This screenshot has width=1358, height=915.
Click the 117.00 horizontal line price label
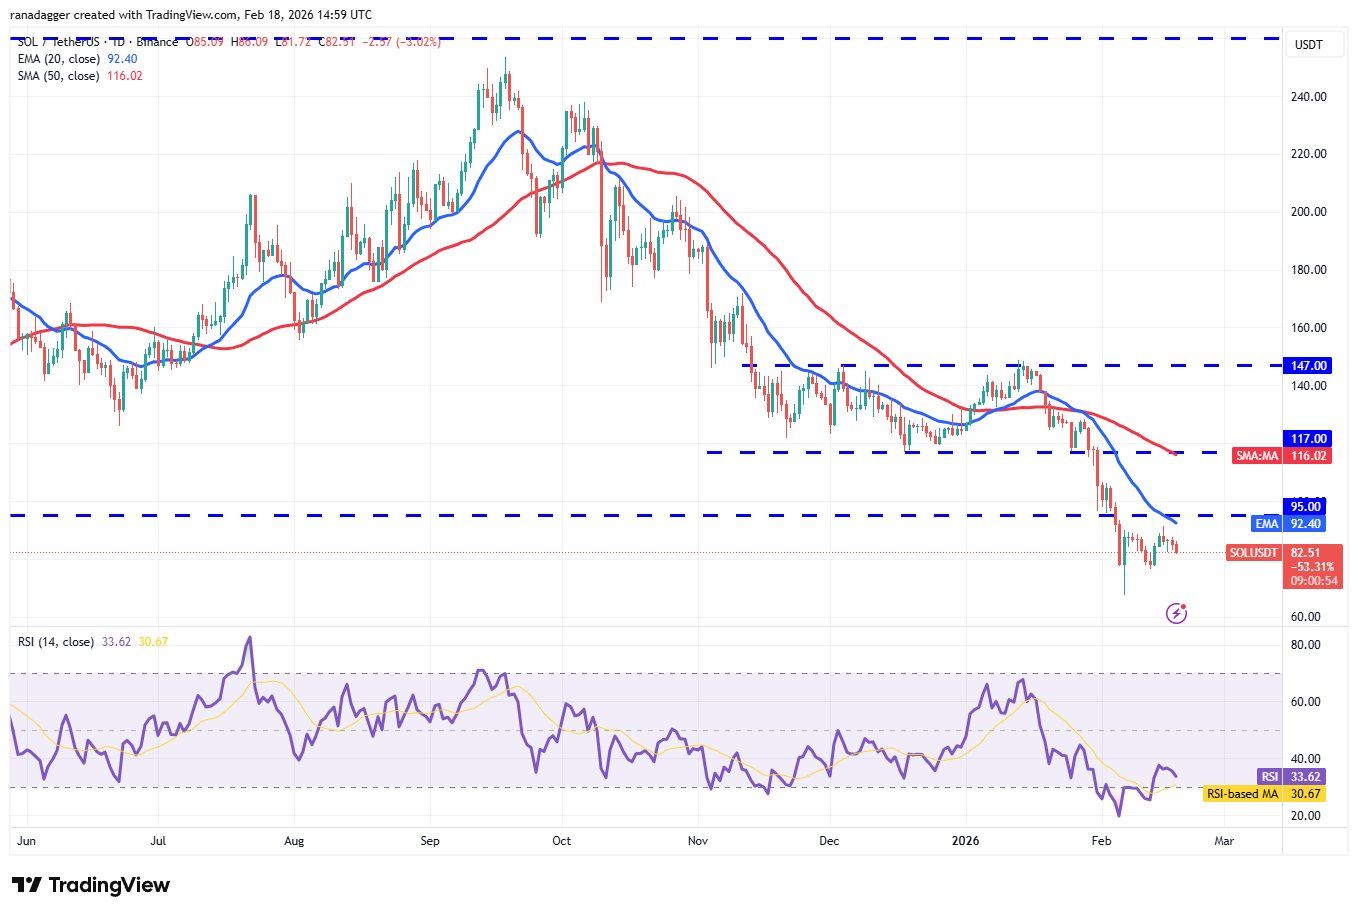(1309, 439)
